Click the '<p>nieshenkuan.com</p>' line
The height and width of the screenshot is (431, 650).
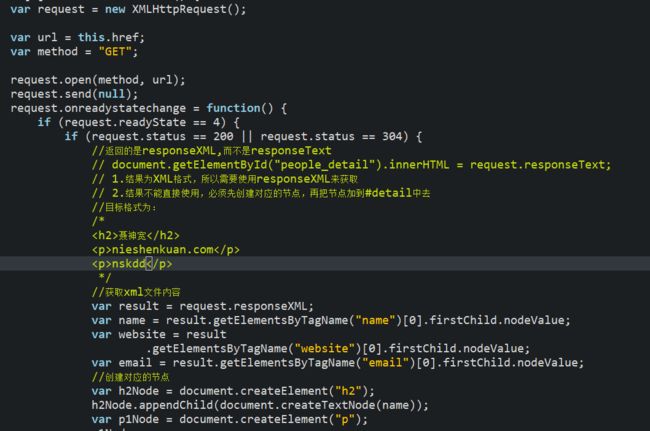click(166, 249)
